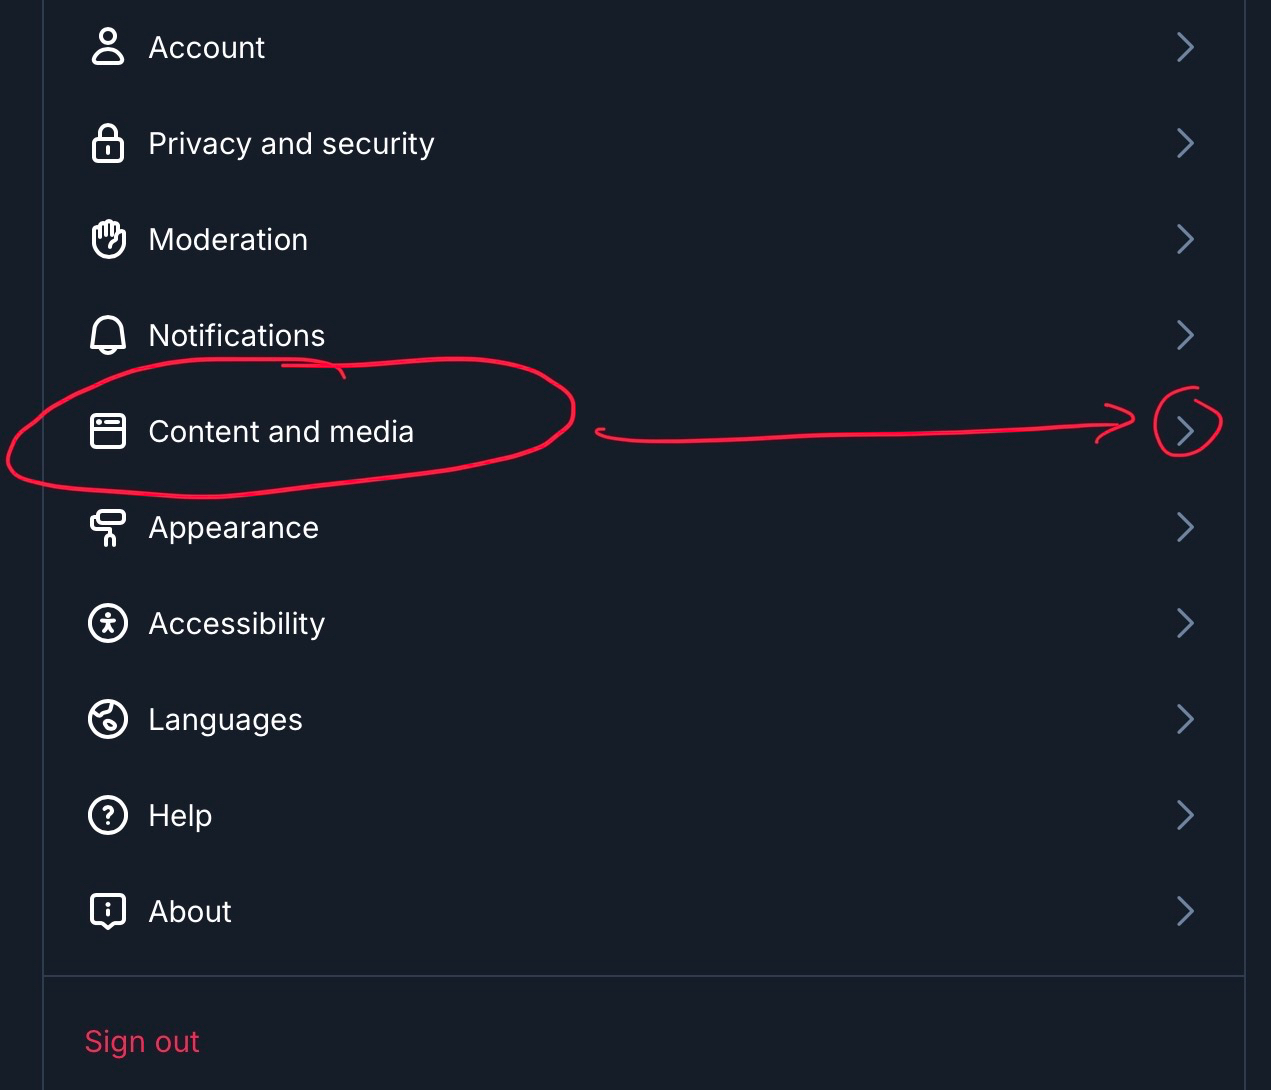Expand the Languages row chevron
Viewport: 1271px width, 1090px height.
click(x=1185, y=719)
